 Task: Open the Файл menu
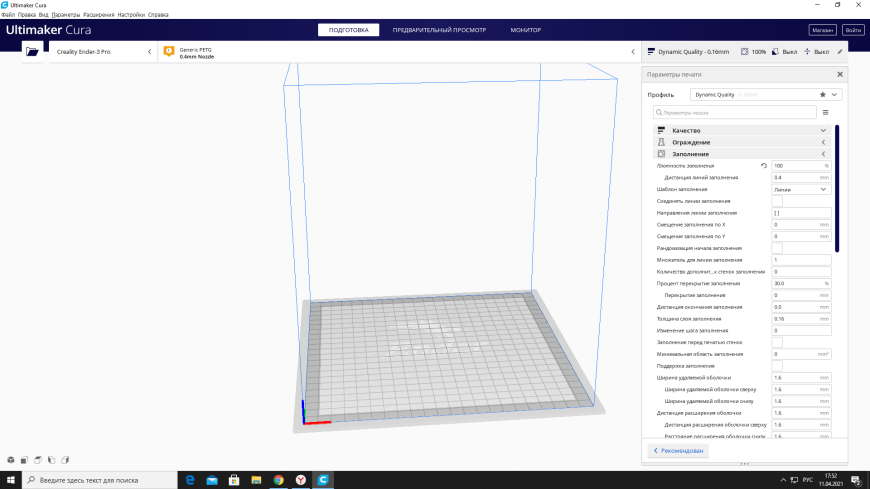point(8,14)
